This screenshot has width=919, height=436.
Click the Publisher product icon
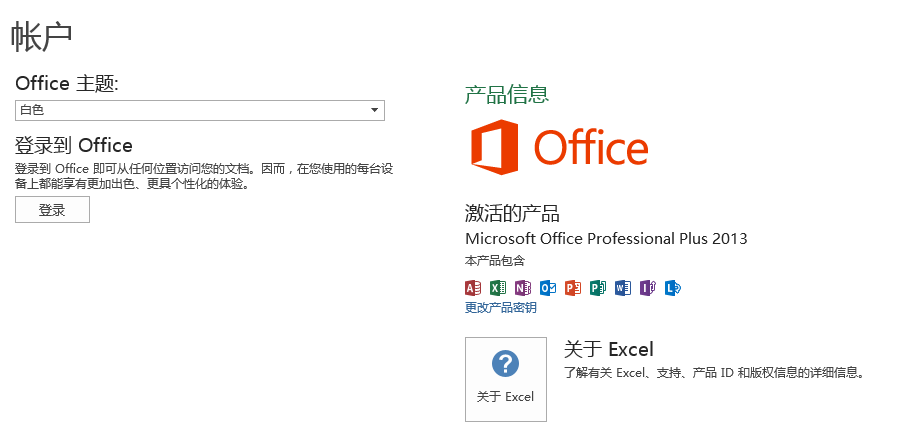pos(598,288)
